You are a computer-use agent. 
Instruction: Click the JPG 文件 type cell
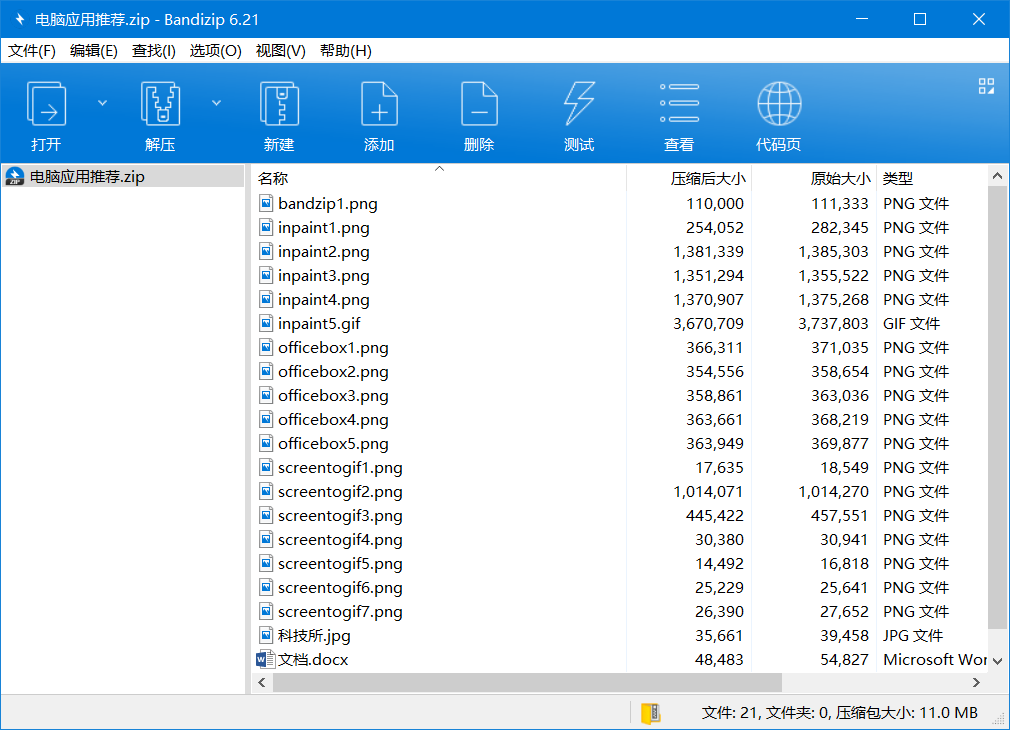click(913, 635)
